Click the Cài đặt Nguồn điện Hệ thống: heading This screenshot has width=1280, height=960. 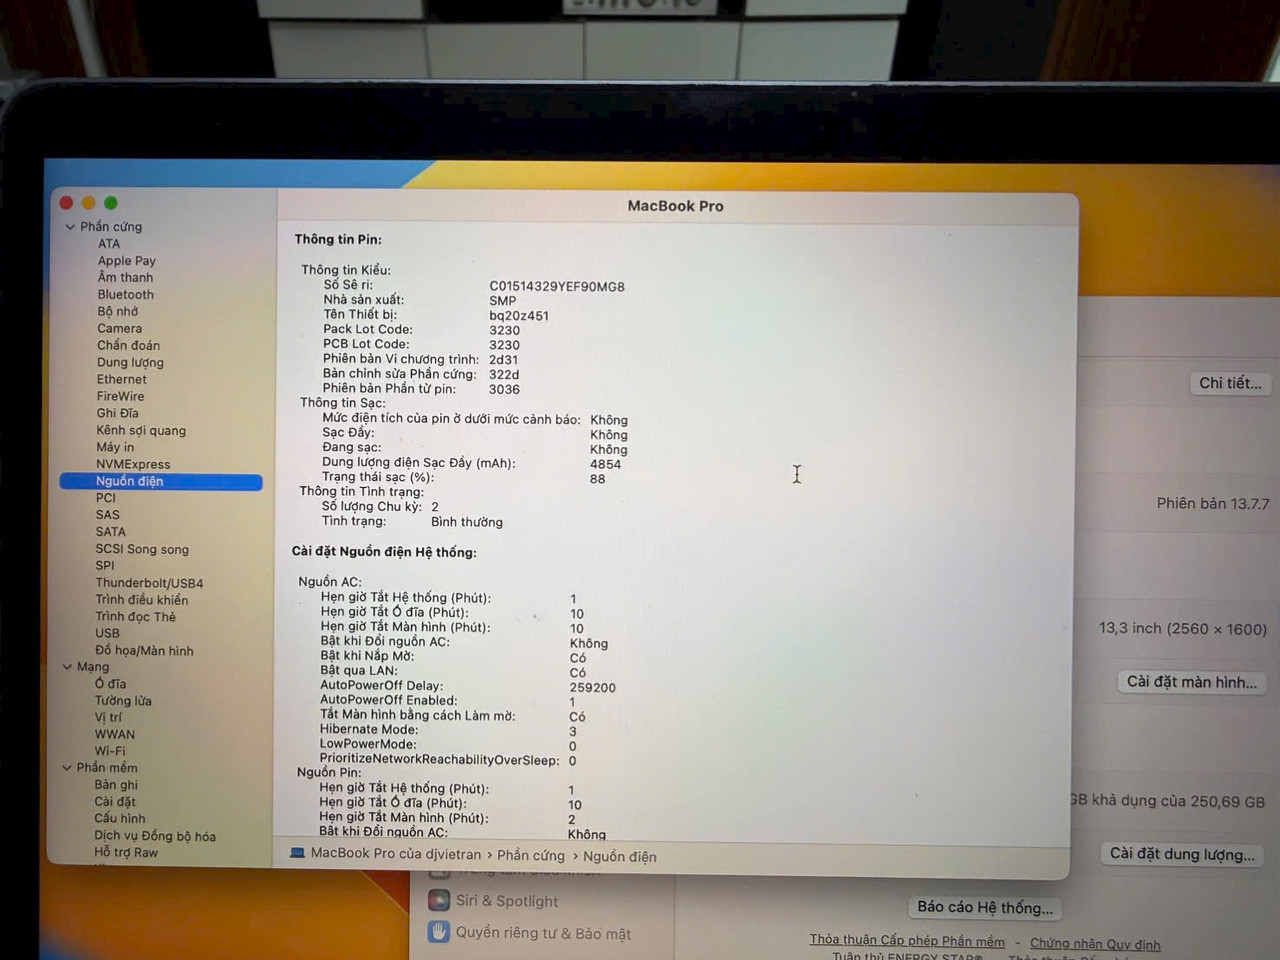[x=384, y=552]
